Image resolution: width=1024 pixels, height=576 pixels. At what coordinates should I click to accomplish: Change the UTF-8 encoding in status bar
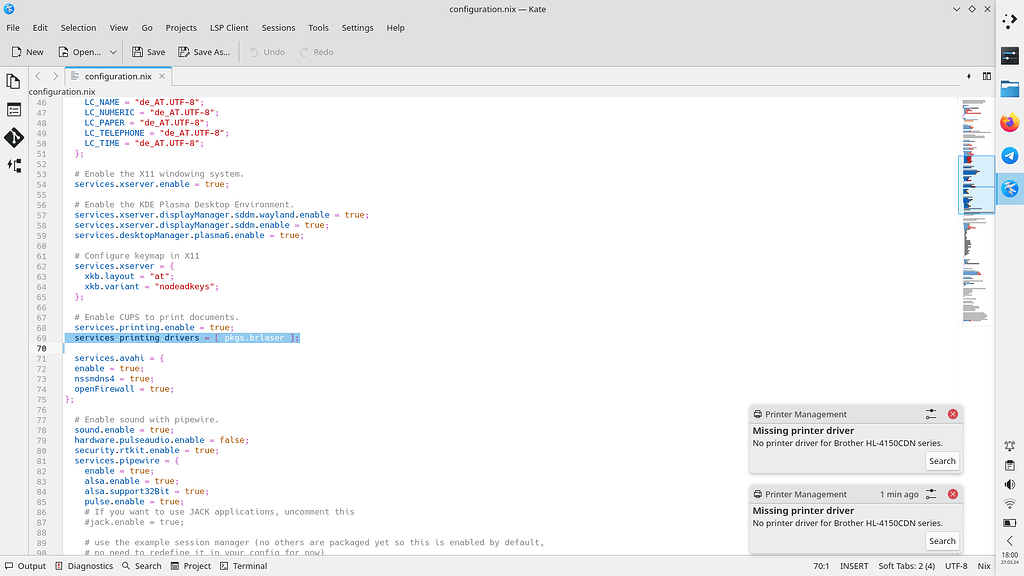point(956,566)
